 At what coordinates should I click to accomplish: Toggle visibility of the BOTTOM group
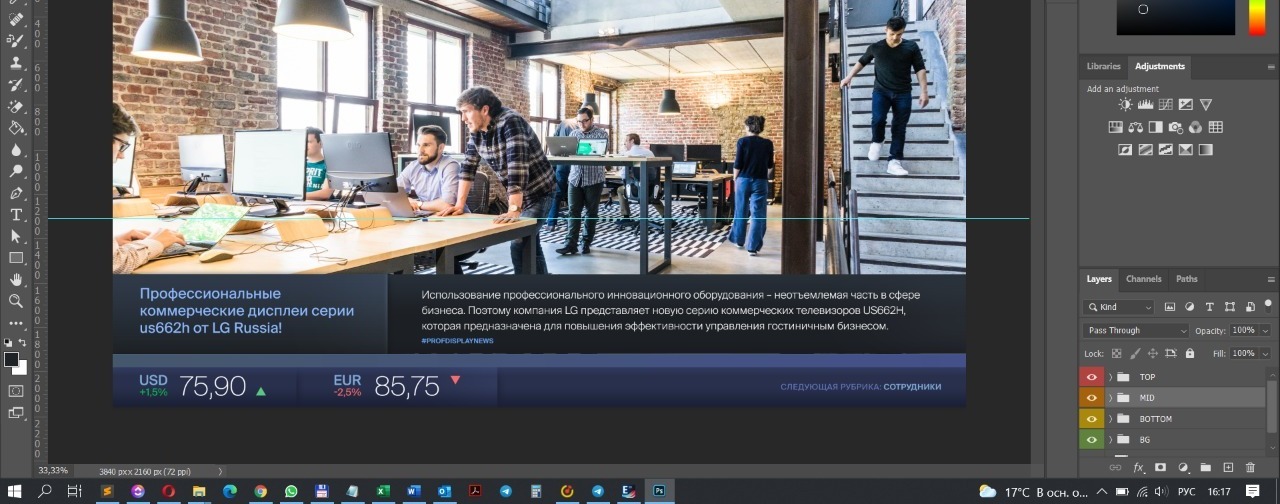[1091, 419]
